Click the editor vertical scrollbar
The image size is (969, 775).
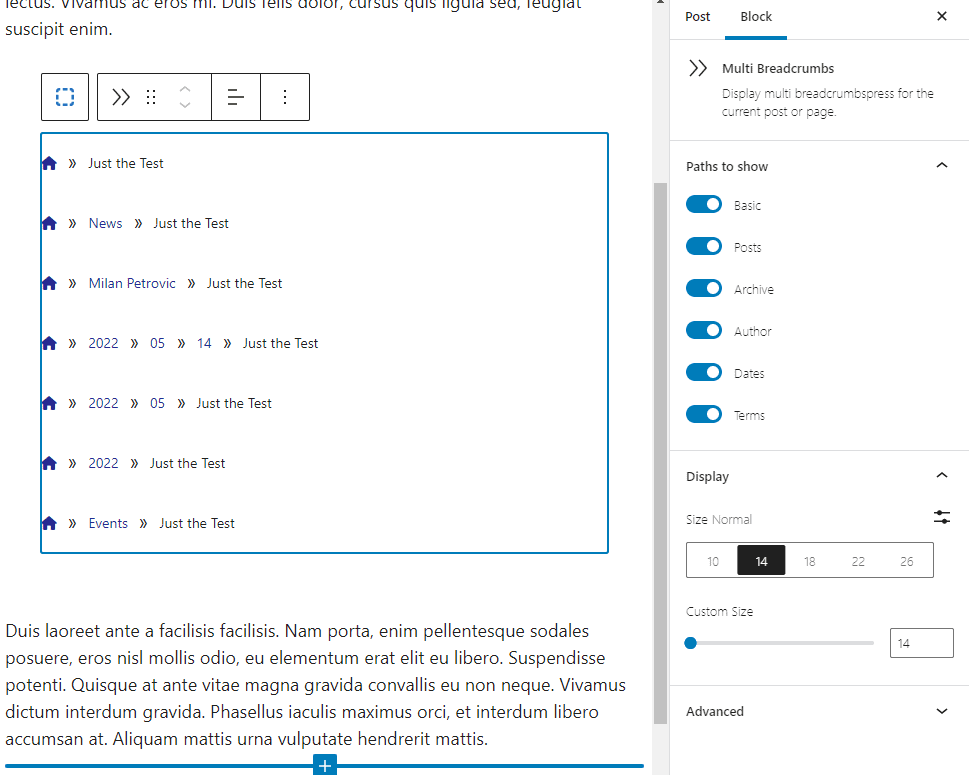pyautogui.click(x=660, y=453)
